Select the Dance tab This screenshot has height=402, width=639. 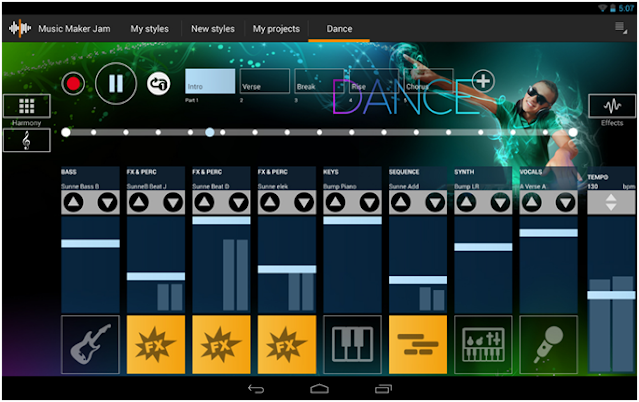[x=339, y=29]
